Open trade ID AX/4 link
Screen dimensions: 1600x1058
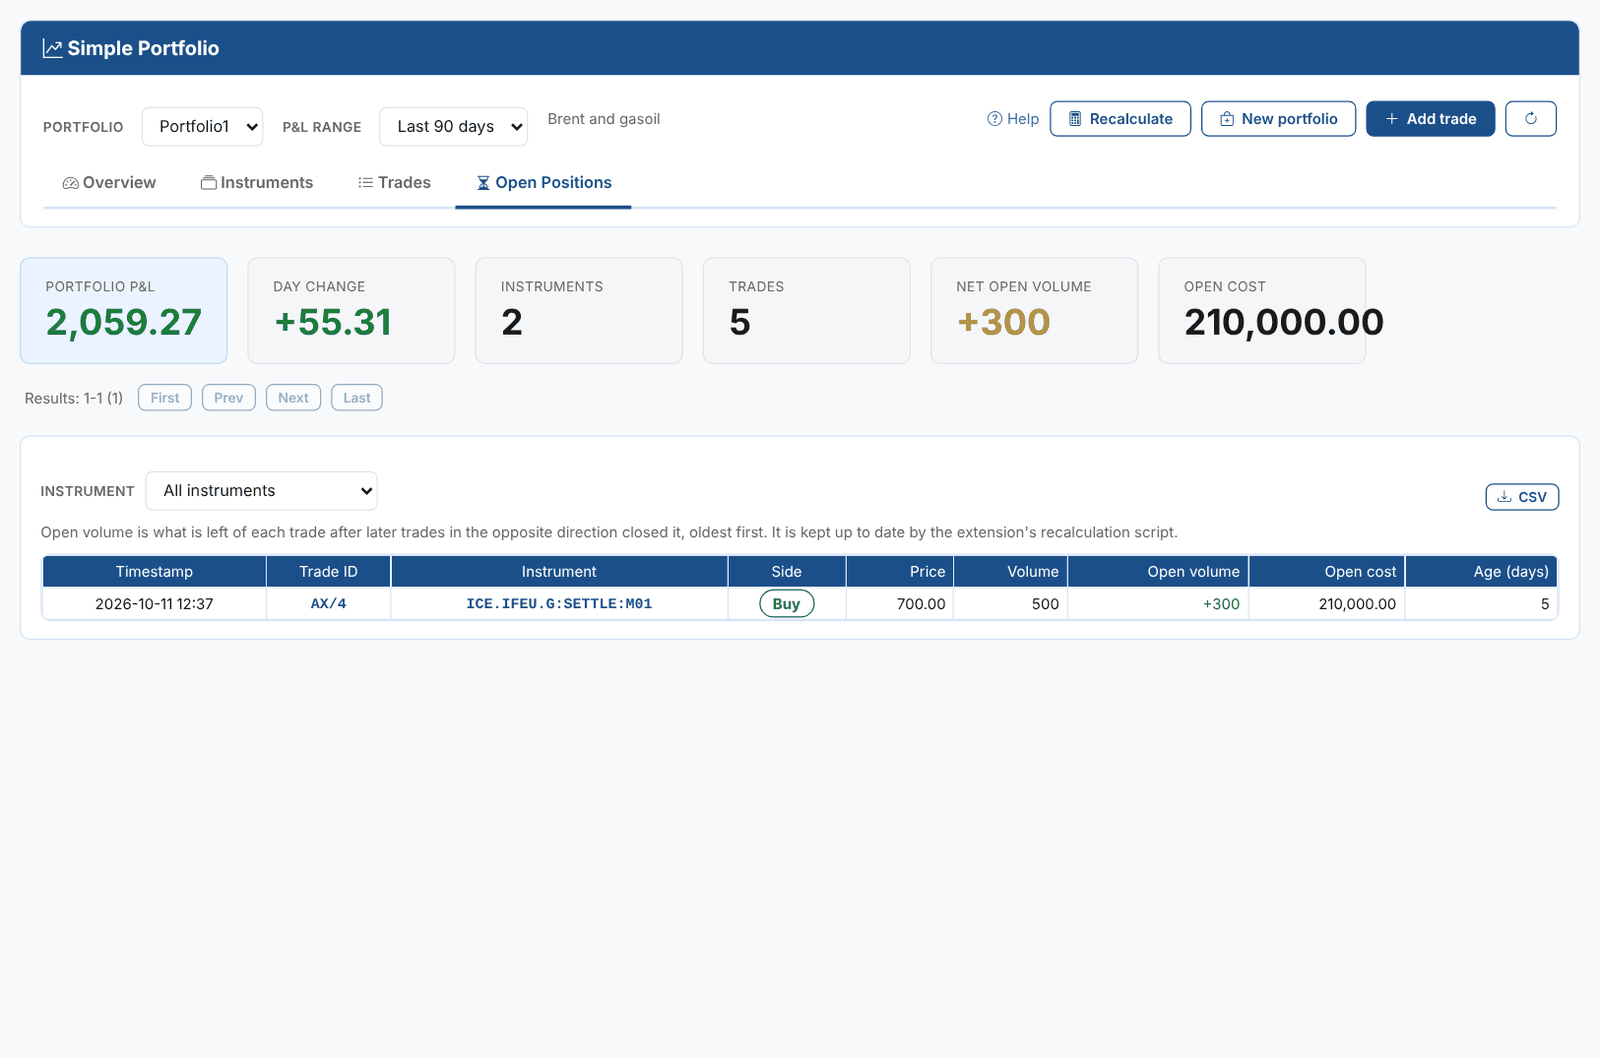point(328,604)
